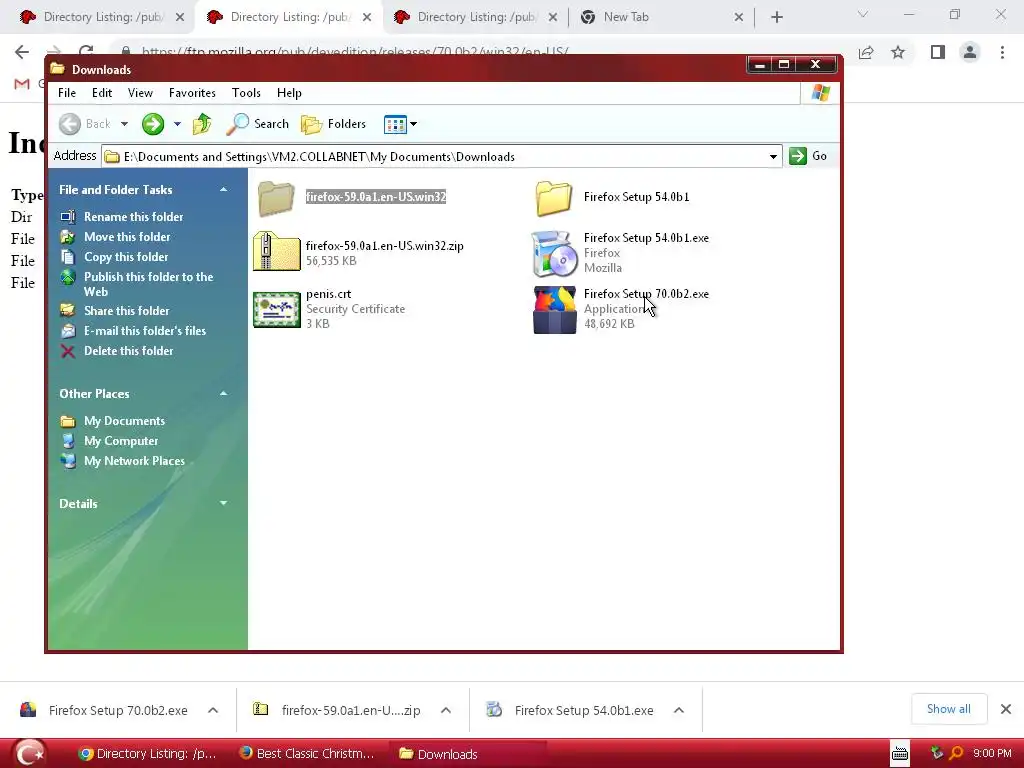This screenshot has width=1024, height=768.
Task: Select the penis.crt certificate icon
Action: point(276,310)
